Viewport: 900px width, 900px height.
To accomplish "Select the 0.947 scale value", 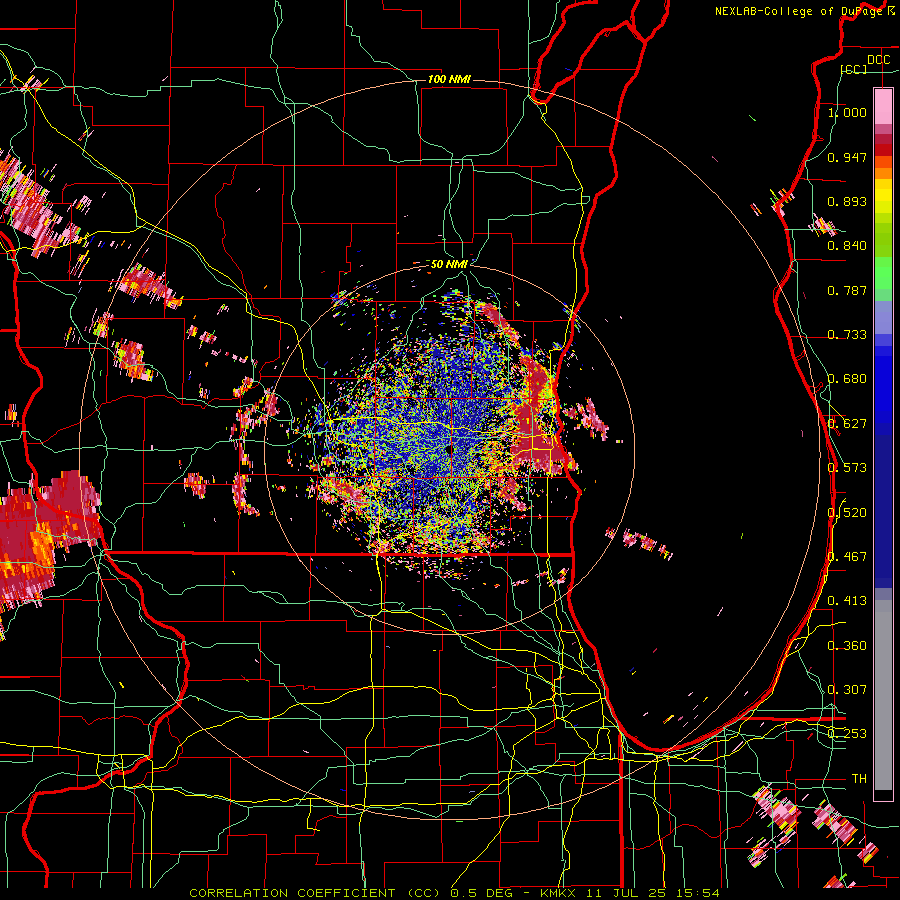I will click(x=847, y=157).
